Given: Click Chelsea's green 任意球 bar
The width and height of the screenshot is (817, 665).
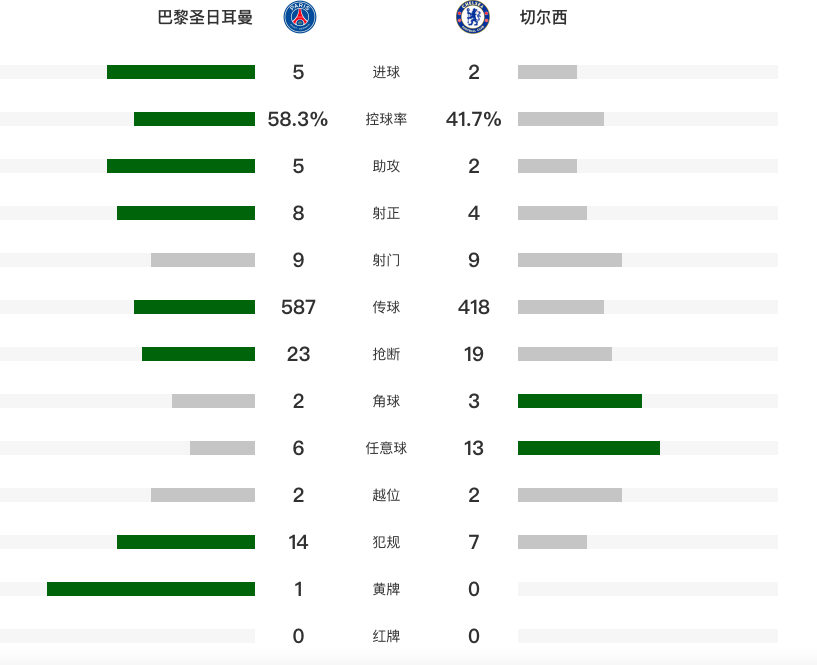Looking at the screenshot, I should (589, 448).
